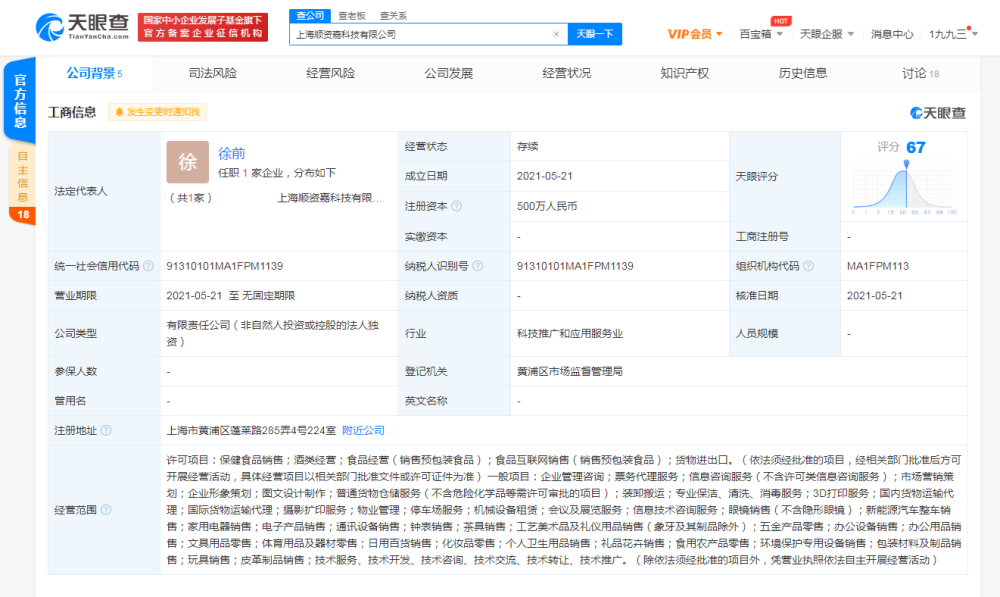Open the VIP会员 dropdown
Image resolution: width=1000 pixels, height=597 pixels.
(695, 34)
